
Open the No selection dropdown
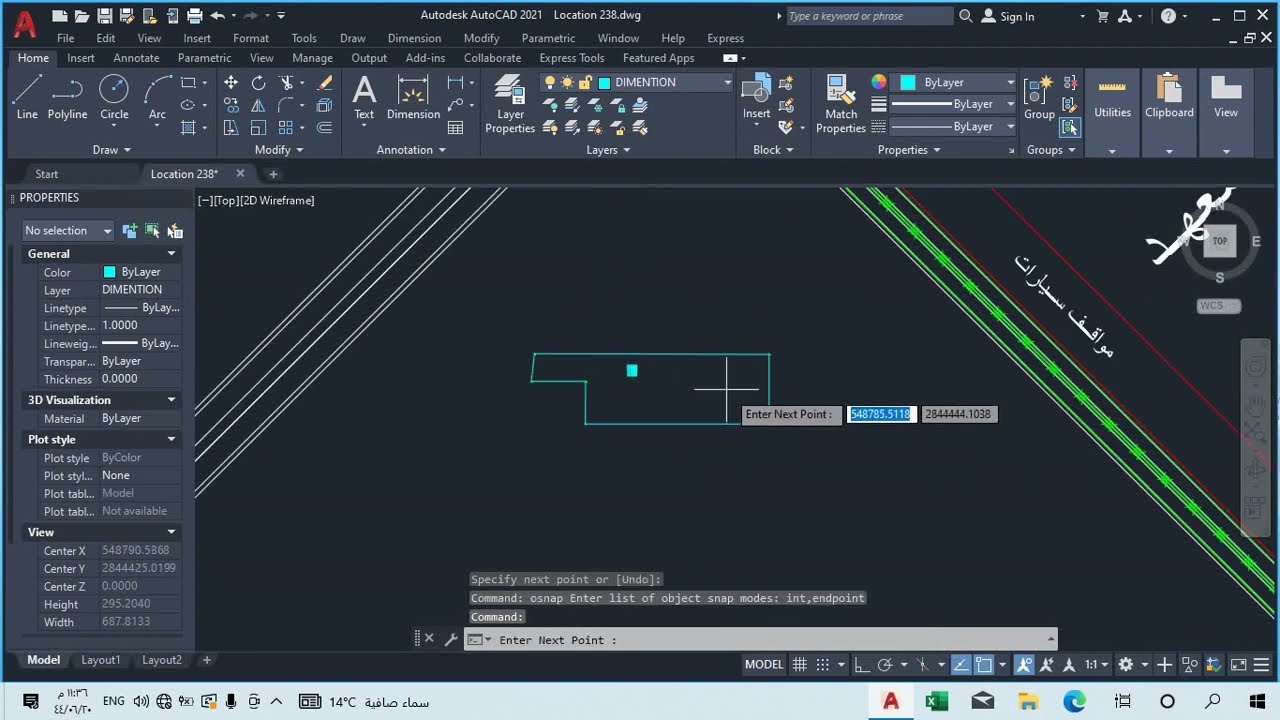pos(68,231)
